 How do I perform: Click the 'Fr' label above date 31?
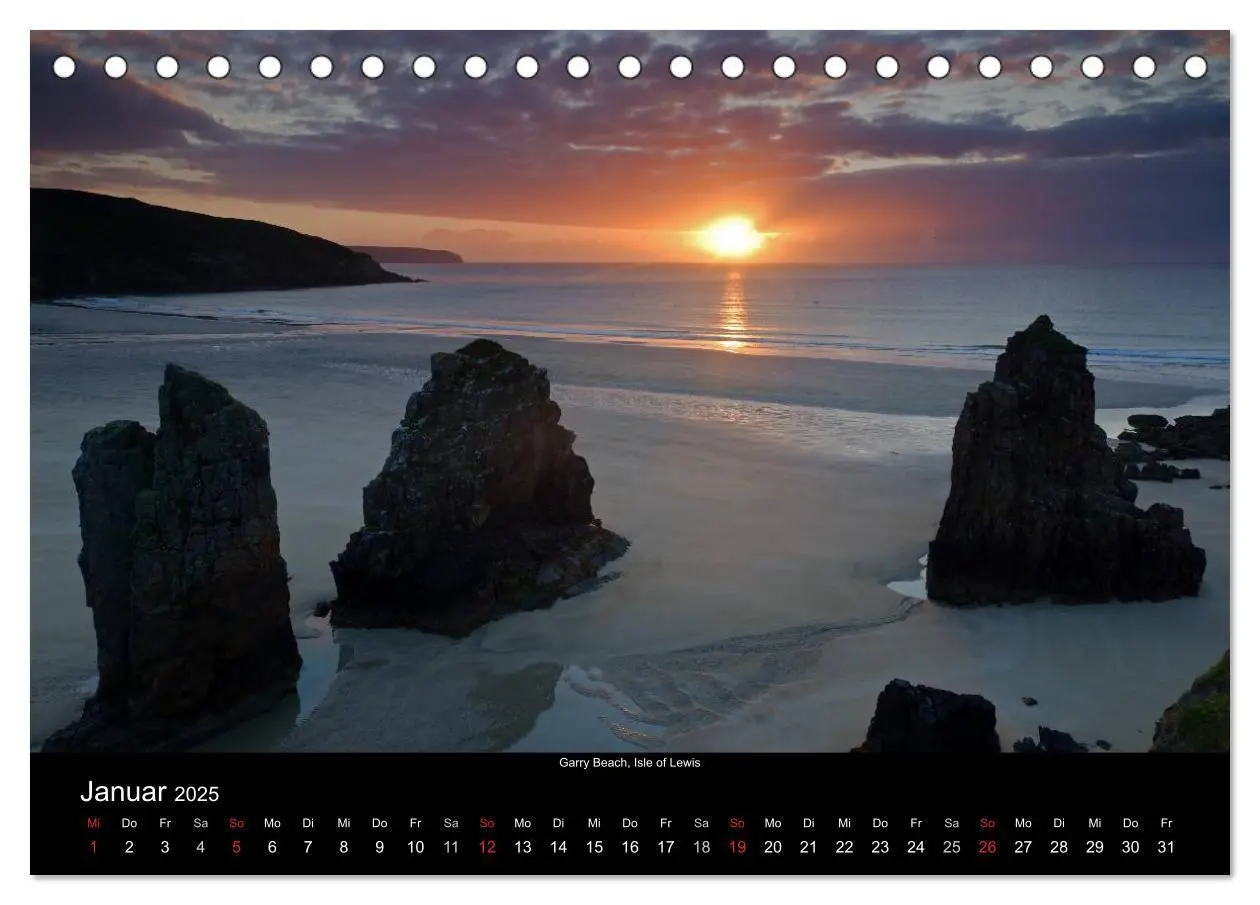coord(1166,823)
